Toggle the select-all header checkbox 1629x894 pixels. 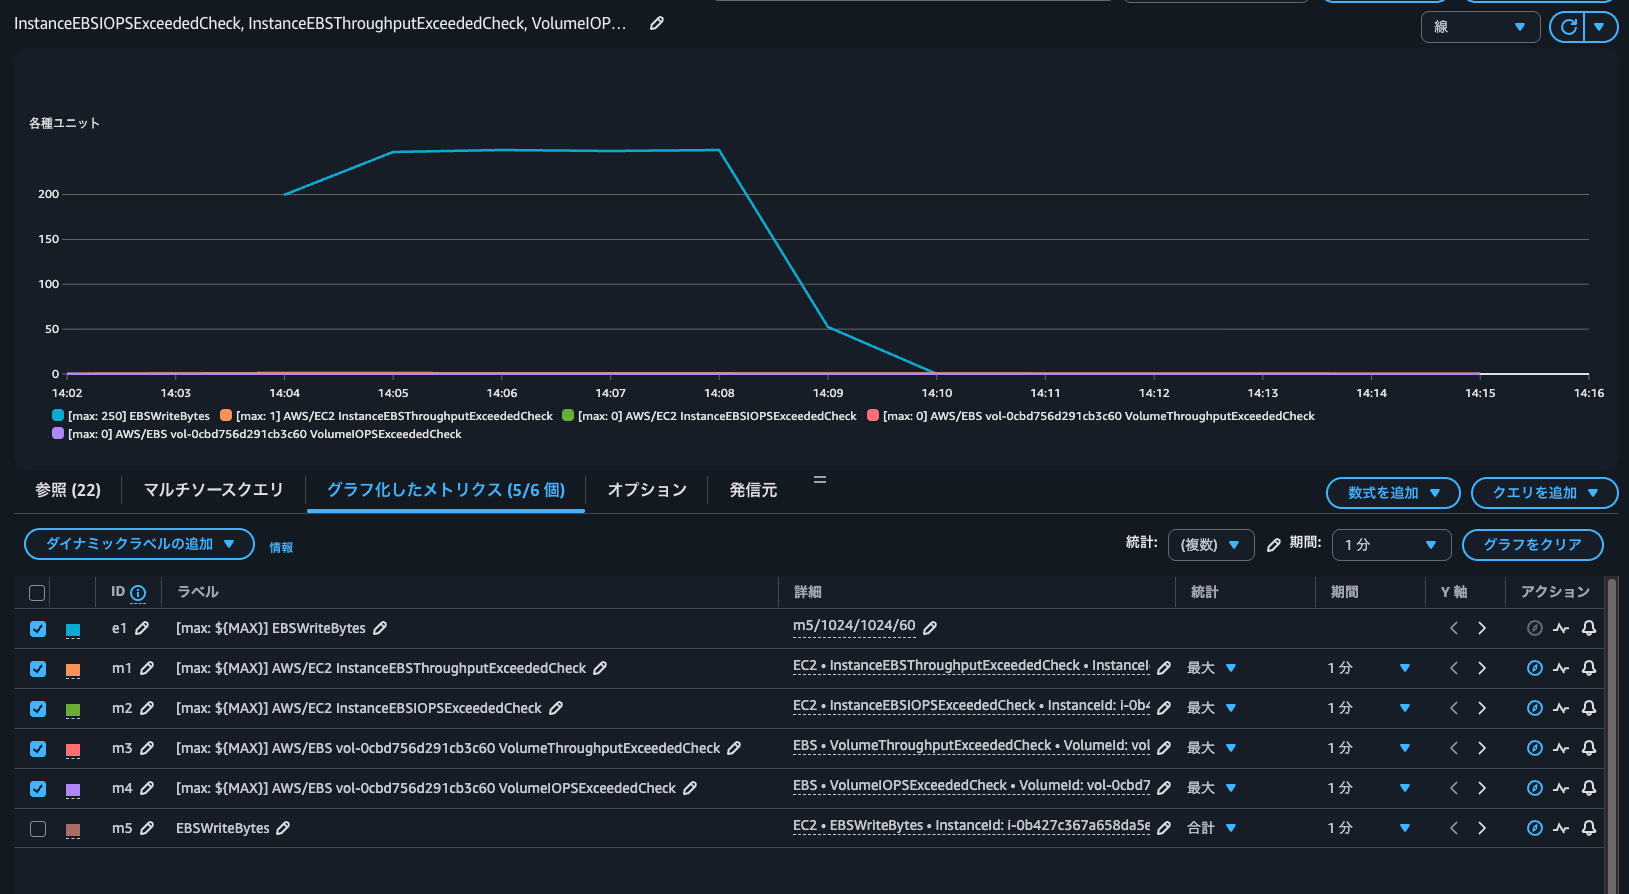38,593
